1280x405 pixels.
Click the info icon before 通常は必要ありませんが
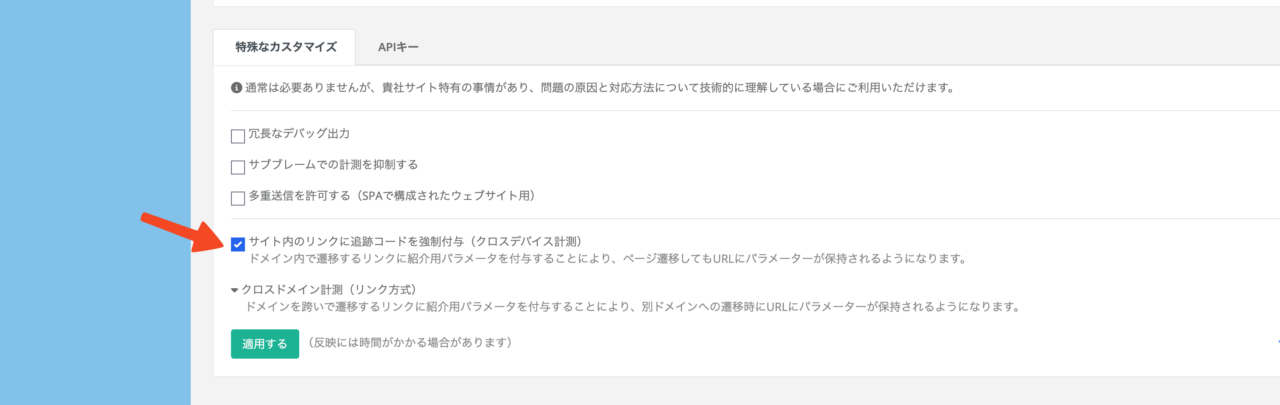(x=236, y=88)
